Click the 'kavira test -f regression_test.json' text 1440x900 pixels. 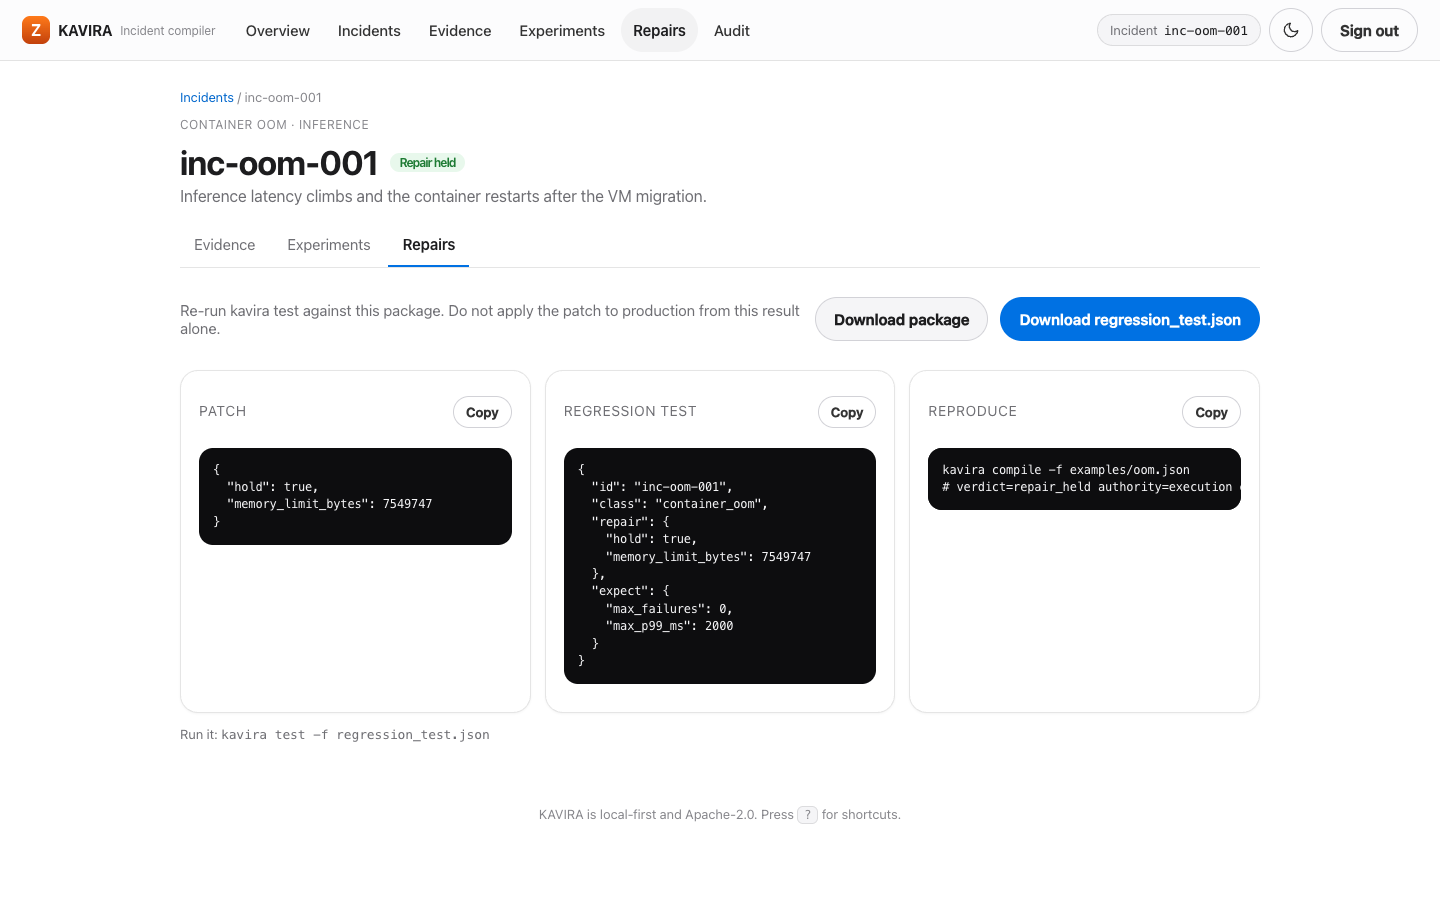pos(355,734)
